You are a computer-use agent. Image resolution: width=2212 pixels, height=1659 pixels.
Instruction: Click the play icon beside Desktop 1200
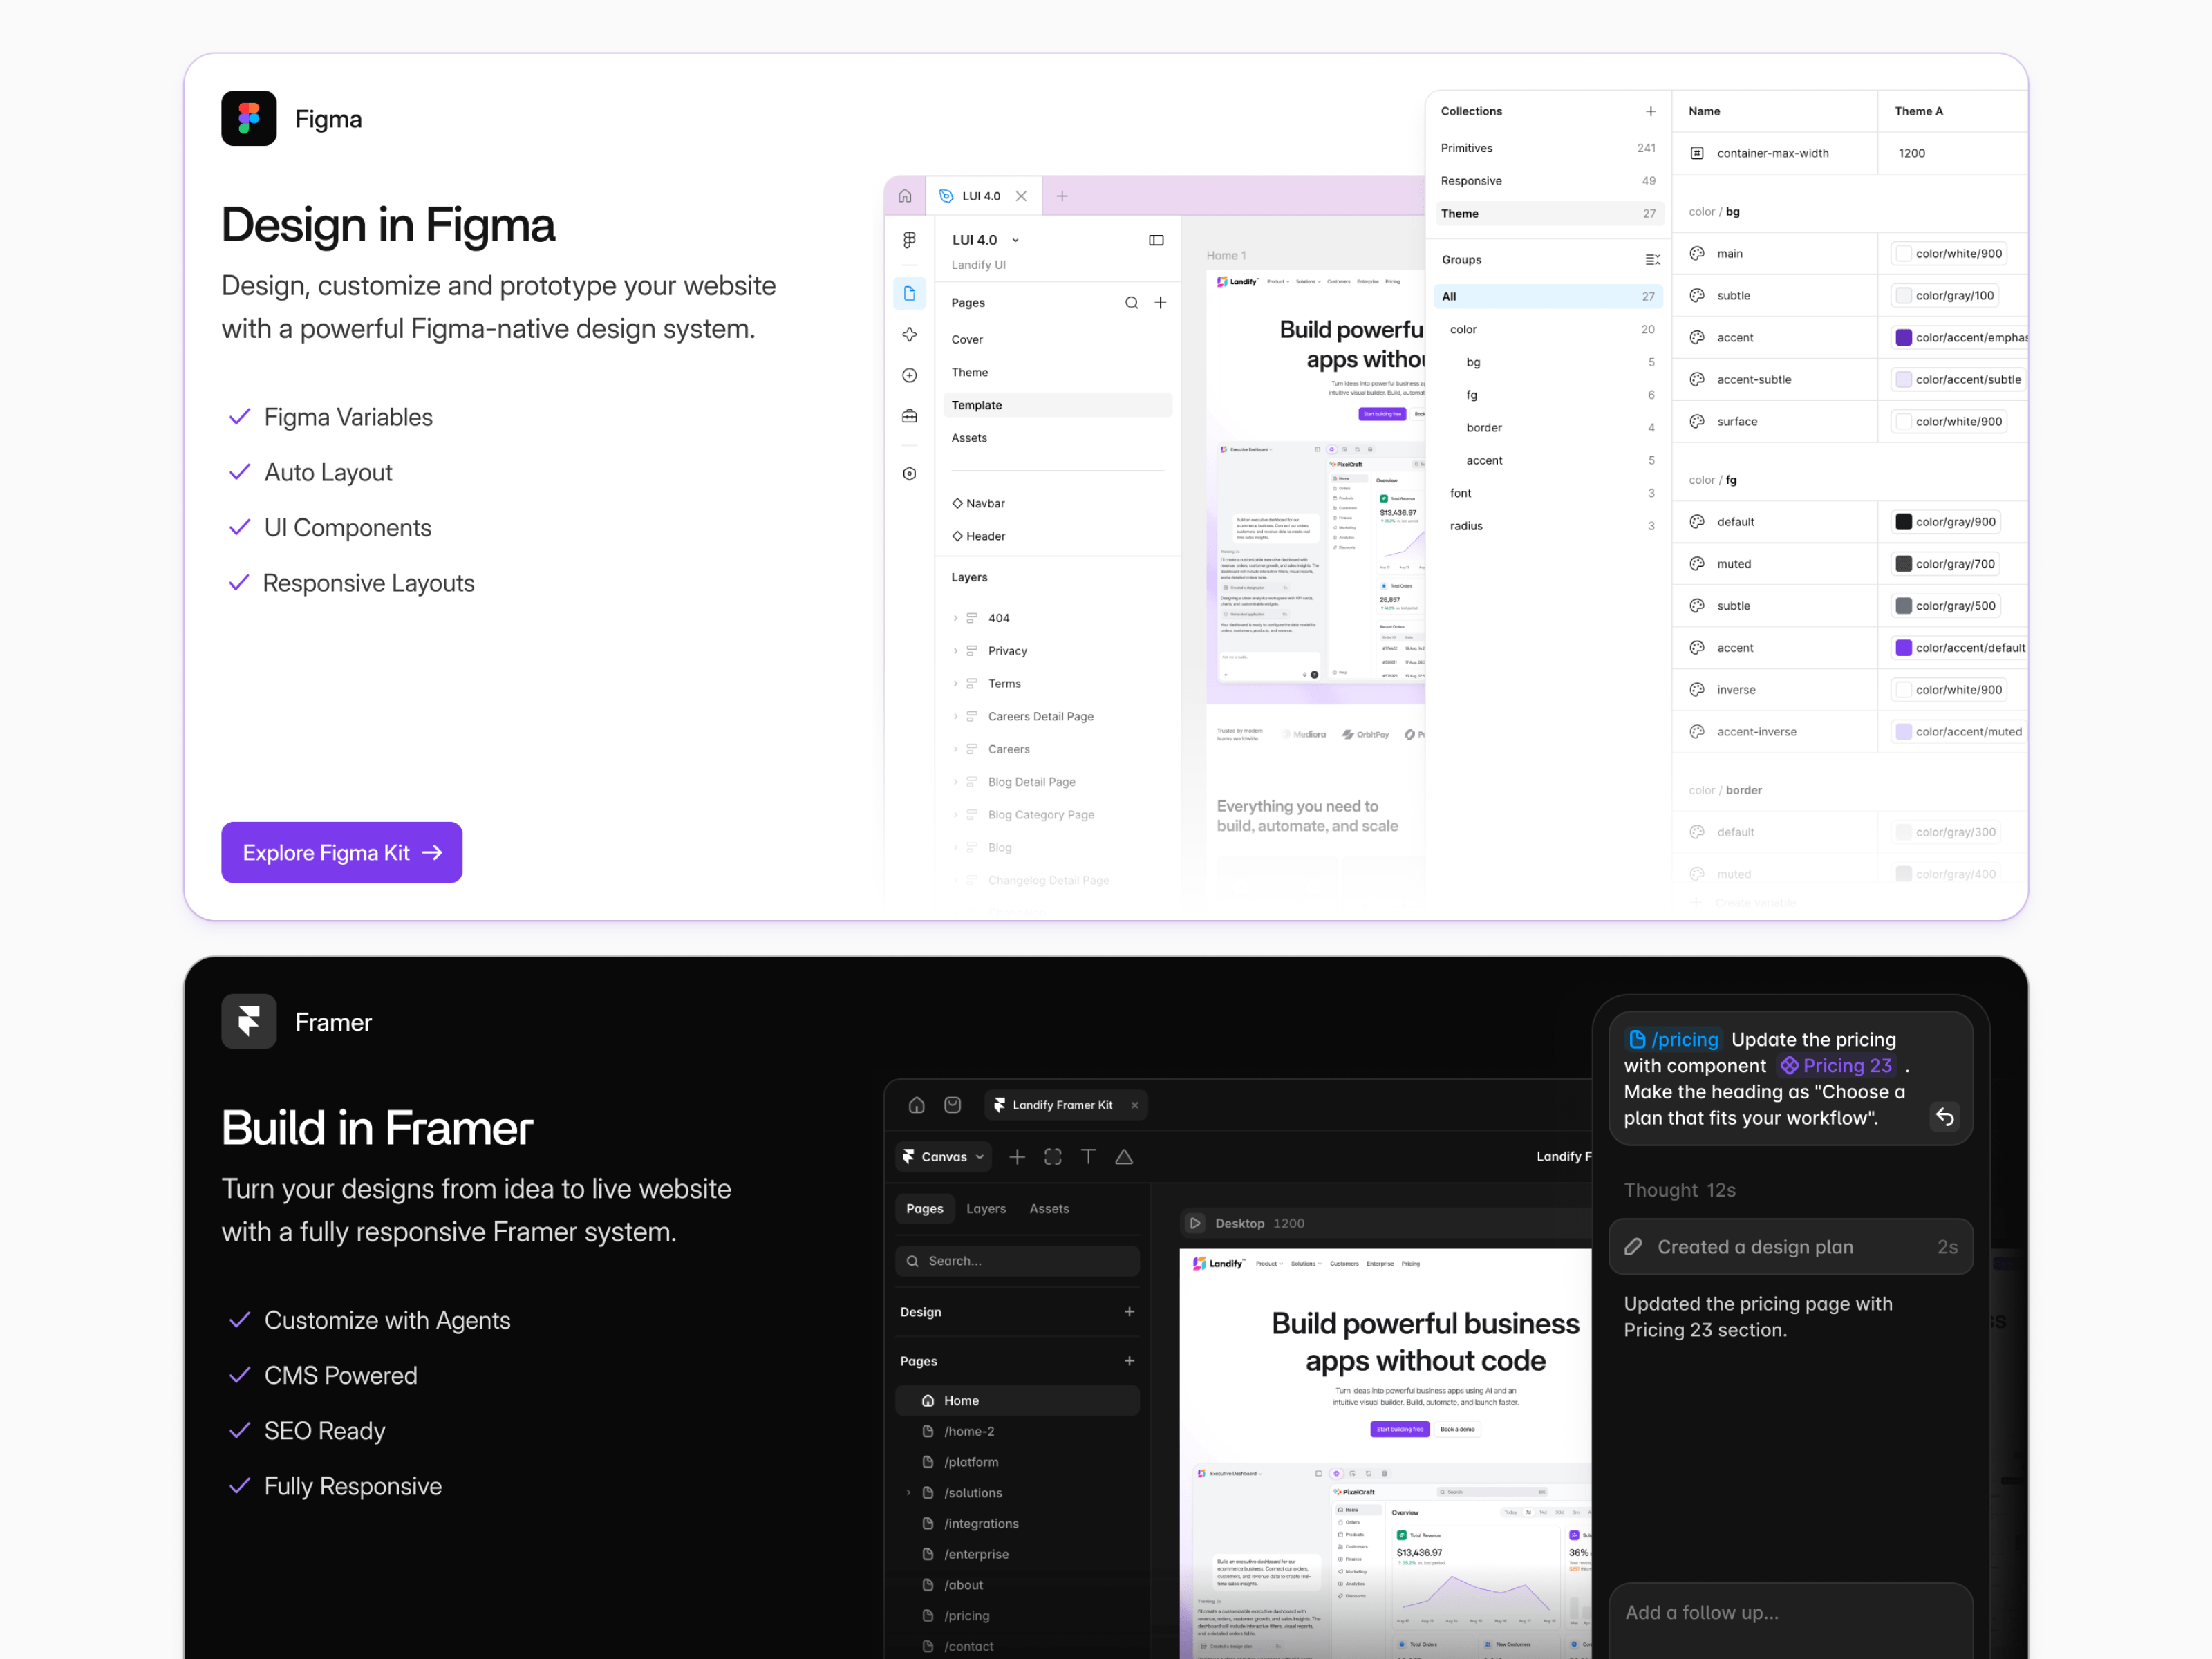click(x=1195, y=1223)
